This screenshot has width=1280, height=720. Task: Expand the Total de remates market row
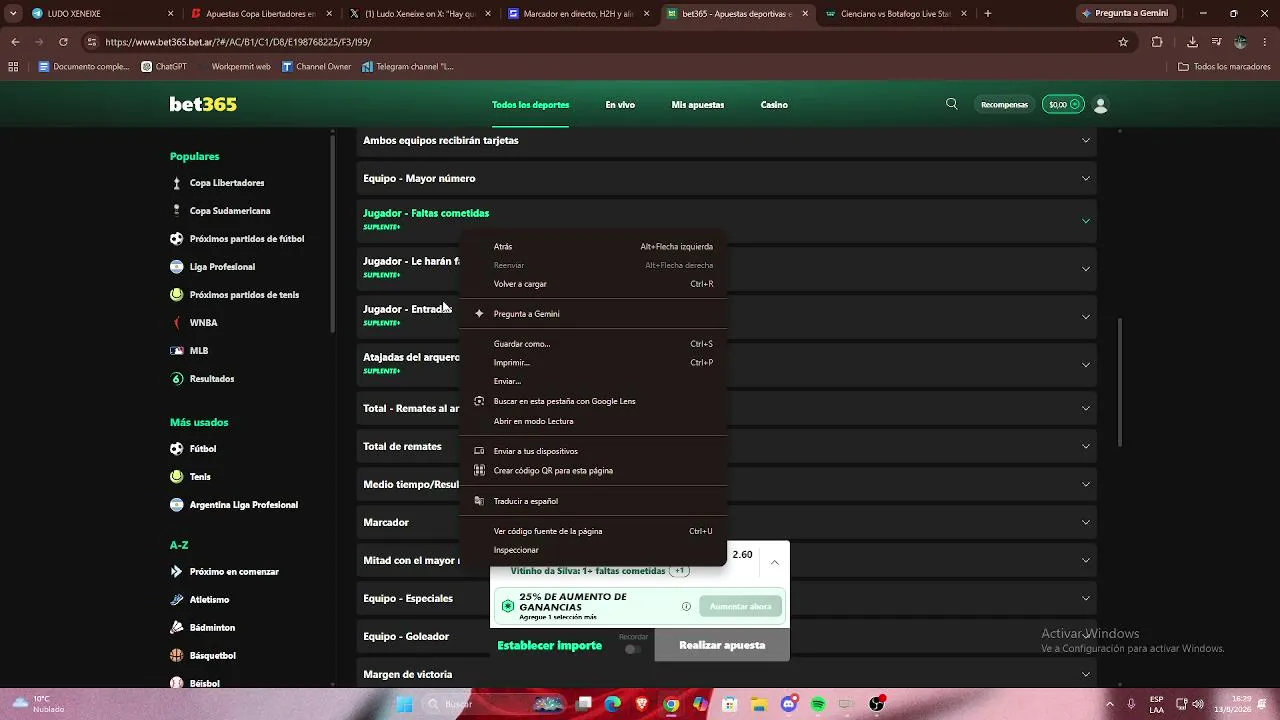[727, 446]
